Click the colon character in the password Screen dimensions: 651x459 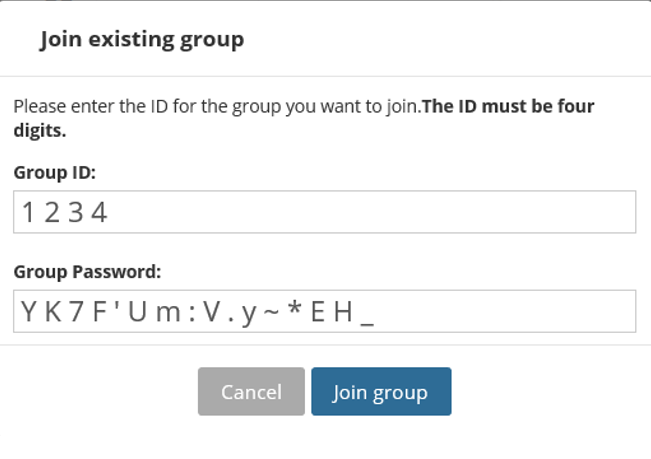click(192, 314)
